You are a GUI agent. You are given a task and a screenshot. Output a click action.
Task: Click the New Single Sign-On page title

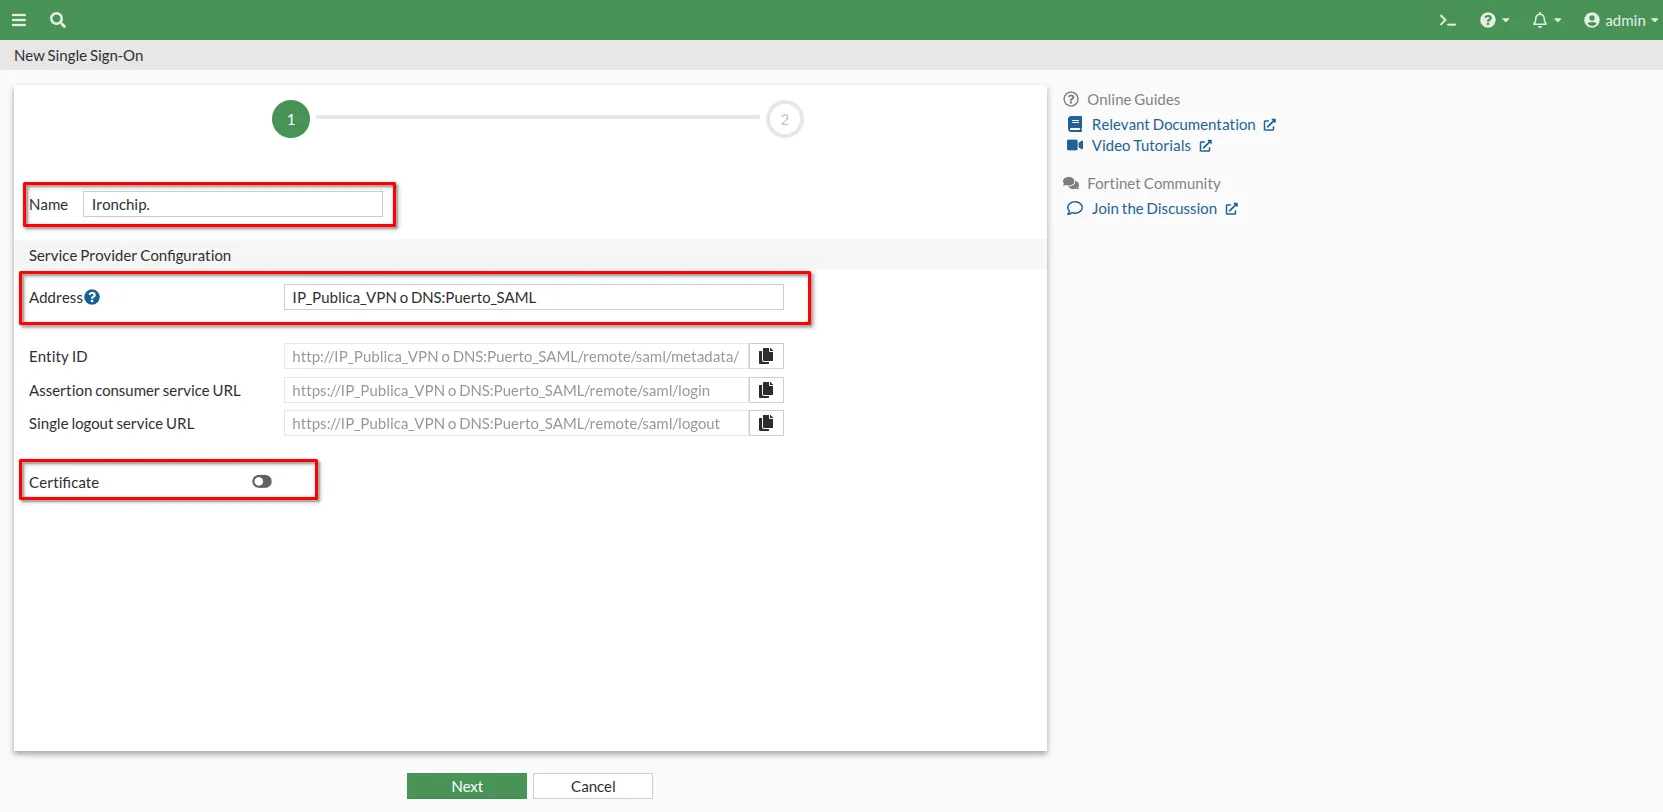point(79,56)
